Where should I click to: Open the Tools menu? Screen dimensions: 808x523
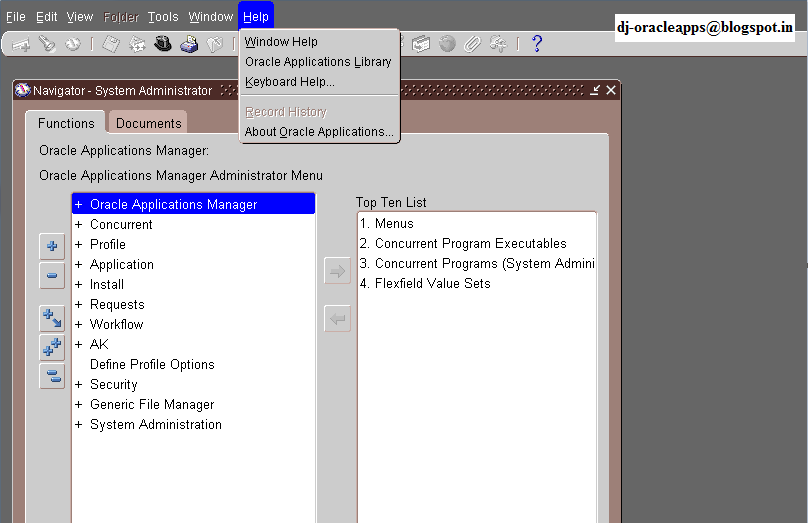click(163, 17)
